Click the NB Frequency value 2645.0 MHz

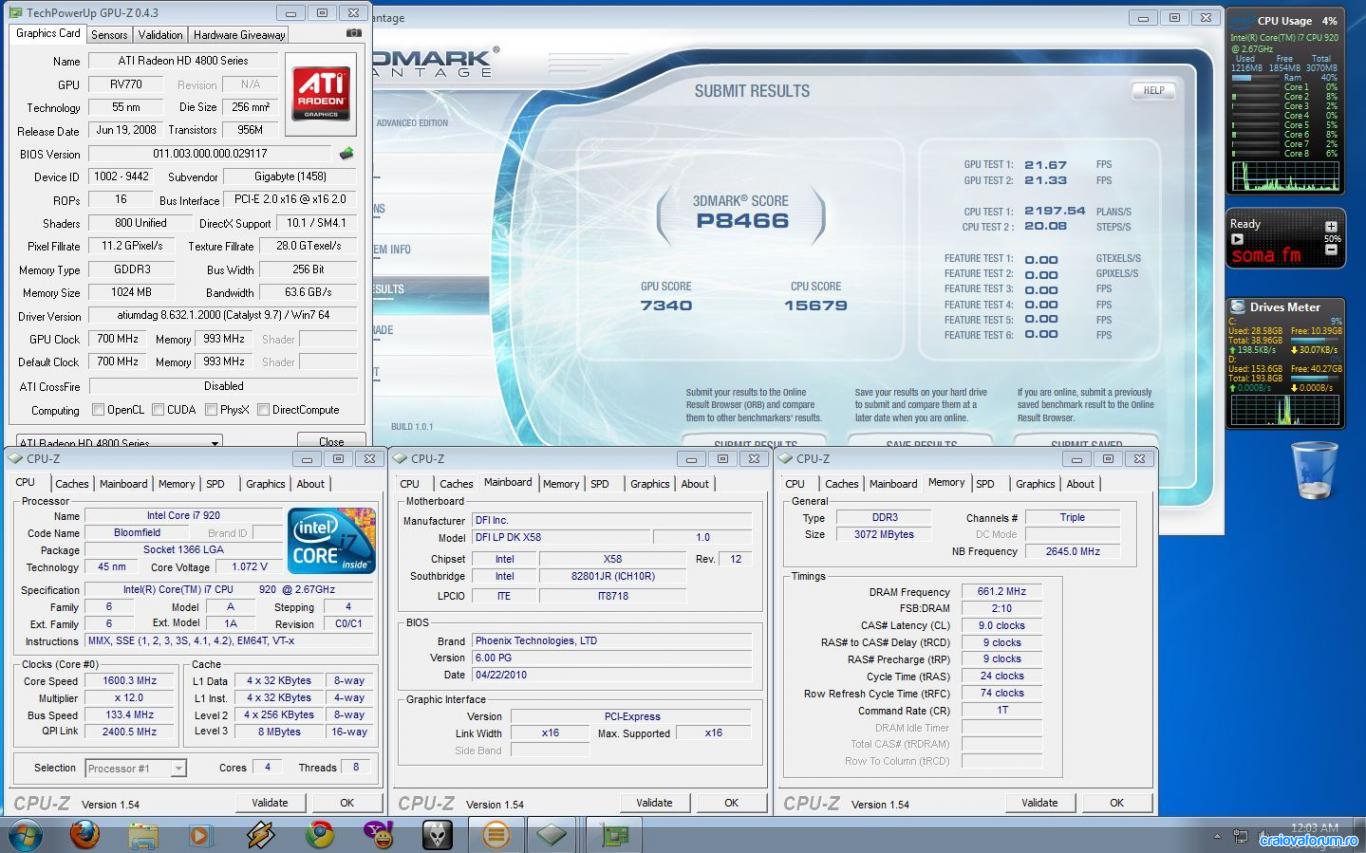(1073, 551)
